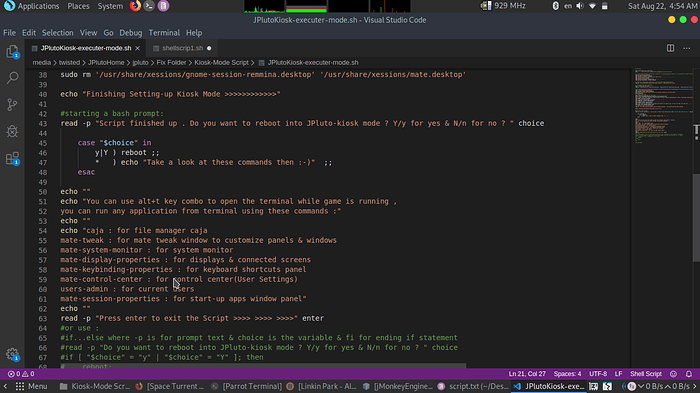
Task: Open the Debug menu
Action: pos(130,33)
